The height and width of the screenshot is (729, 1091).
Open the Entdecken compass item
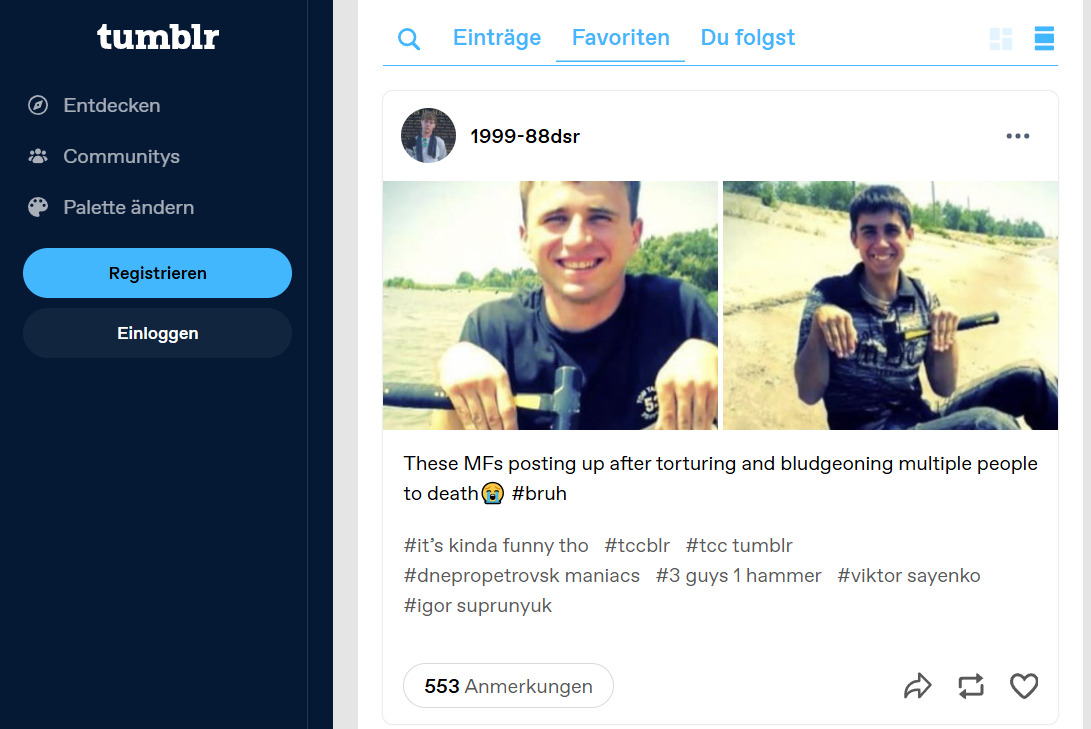pyautogui.click(x=38, y=105)
